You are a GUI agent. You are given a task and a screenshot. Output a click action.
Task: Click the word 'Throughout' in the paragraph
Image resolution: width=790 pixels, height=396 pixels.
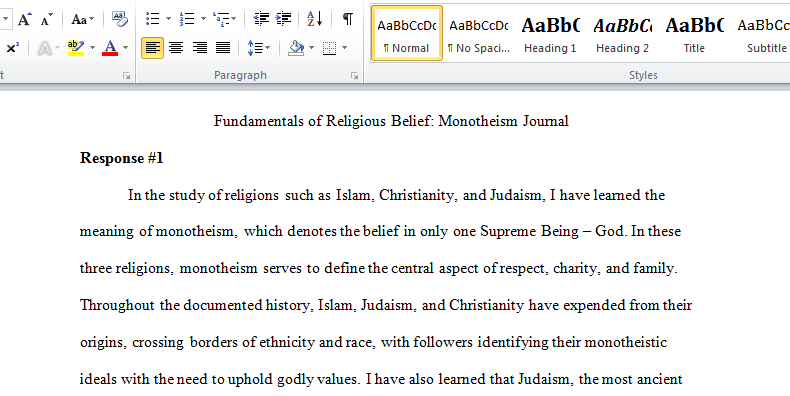(x=117, y=305)
